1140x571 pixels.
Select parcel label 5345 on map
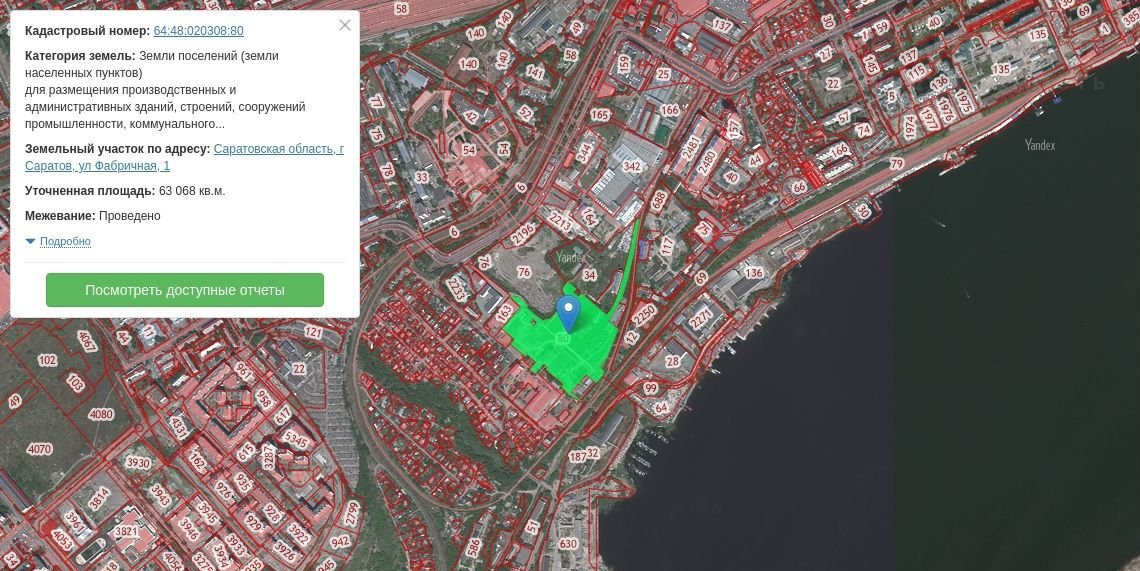pyautogui.click(x=296, y=438)
